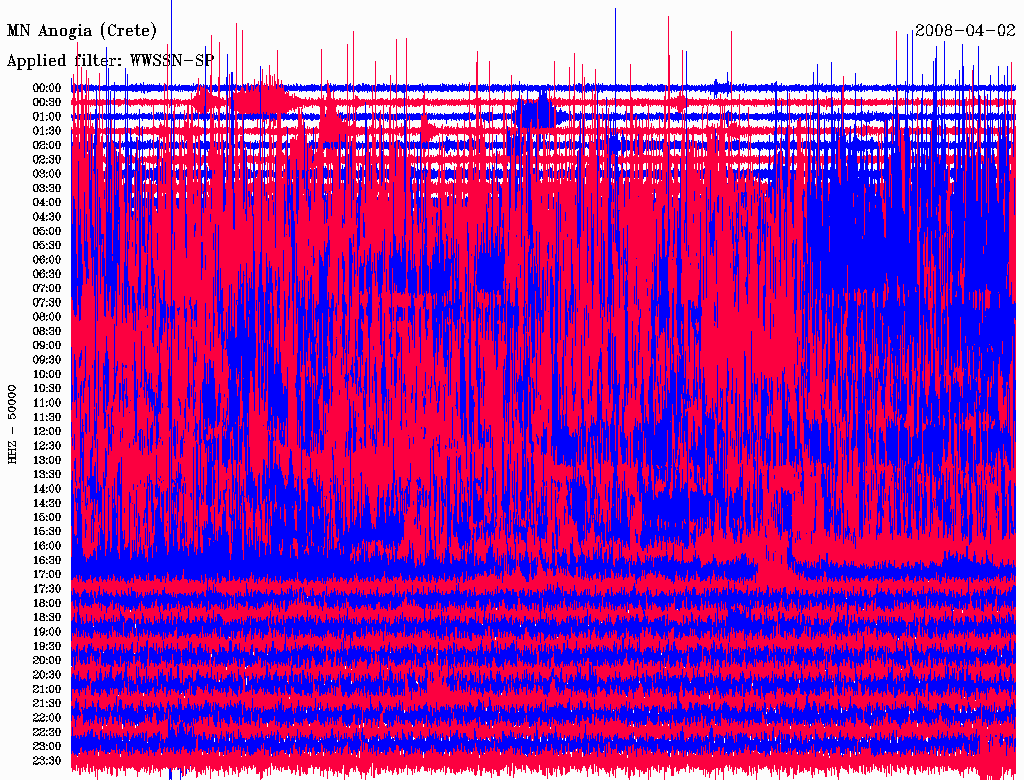Image resolution: width=1024 pixels, height=780 pixels.
Task: Select the 00:00 time row label
Action: point(47,88)
